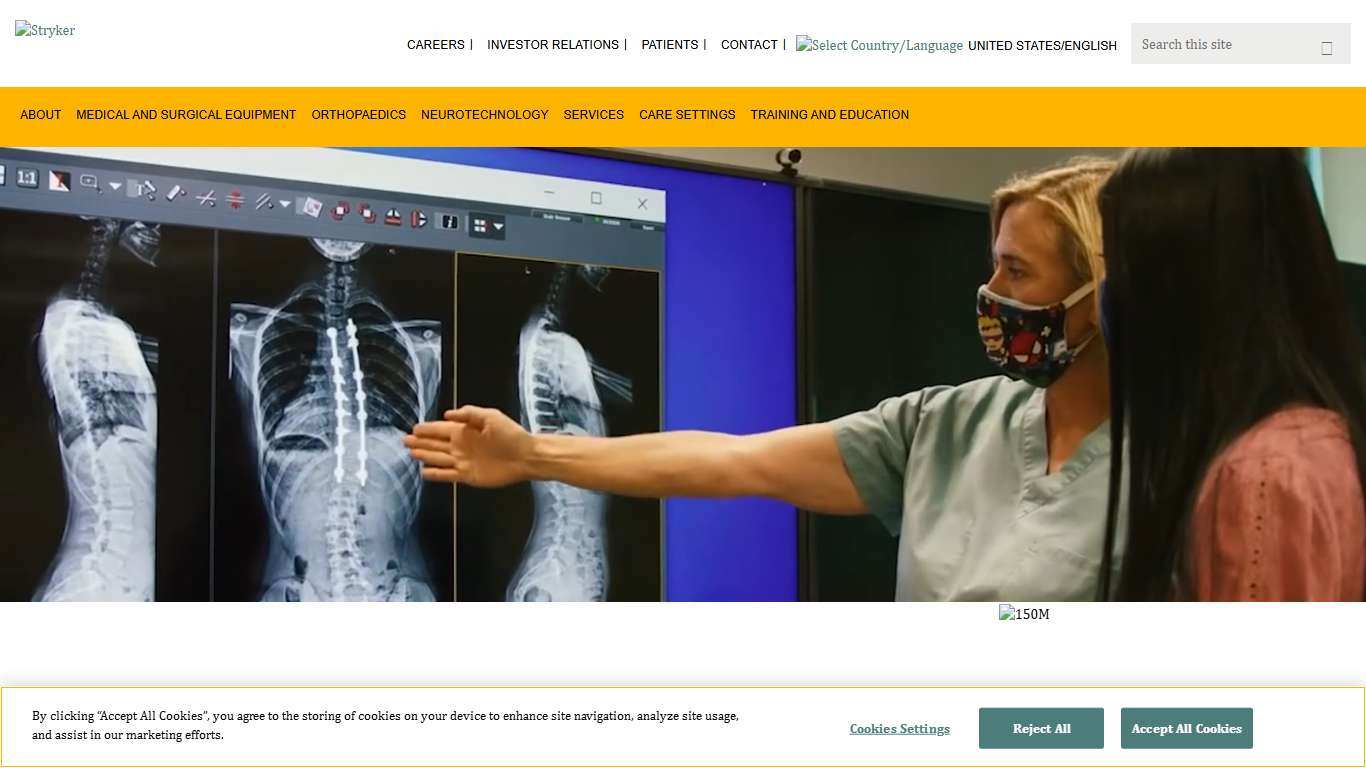
Task: Select the angle measurement tool icon
Action: tap(206, 197)
